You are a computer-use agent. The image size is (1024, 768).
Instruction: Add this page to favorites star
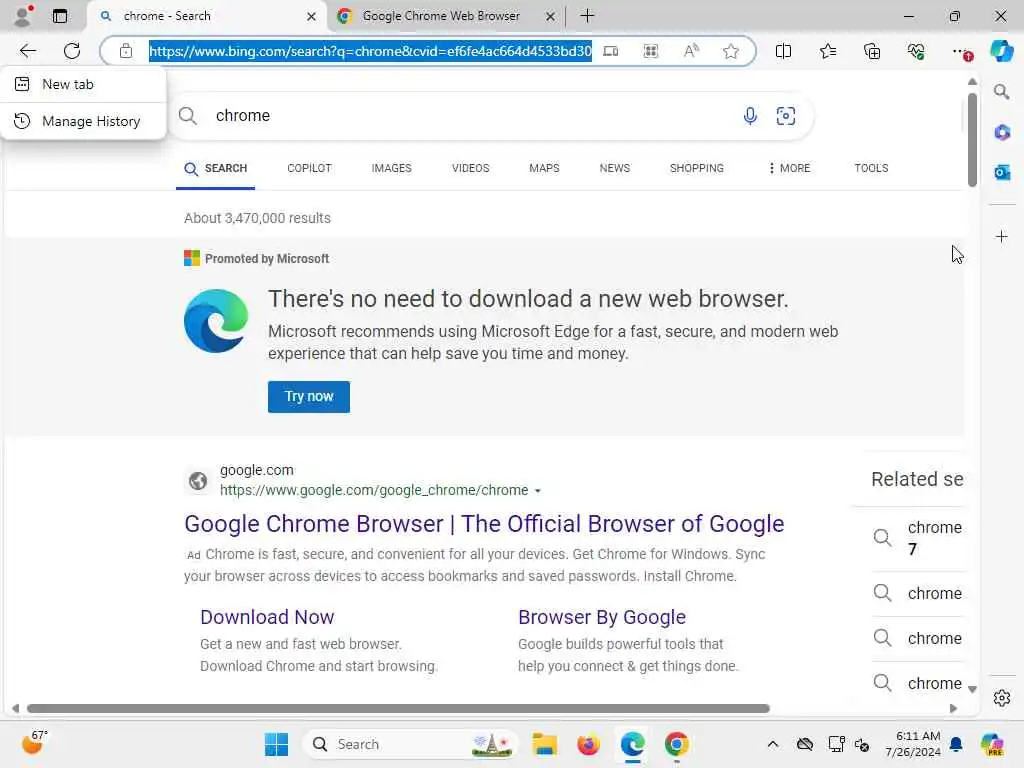pos(731,51)
